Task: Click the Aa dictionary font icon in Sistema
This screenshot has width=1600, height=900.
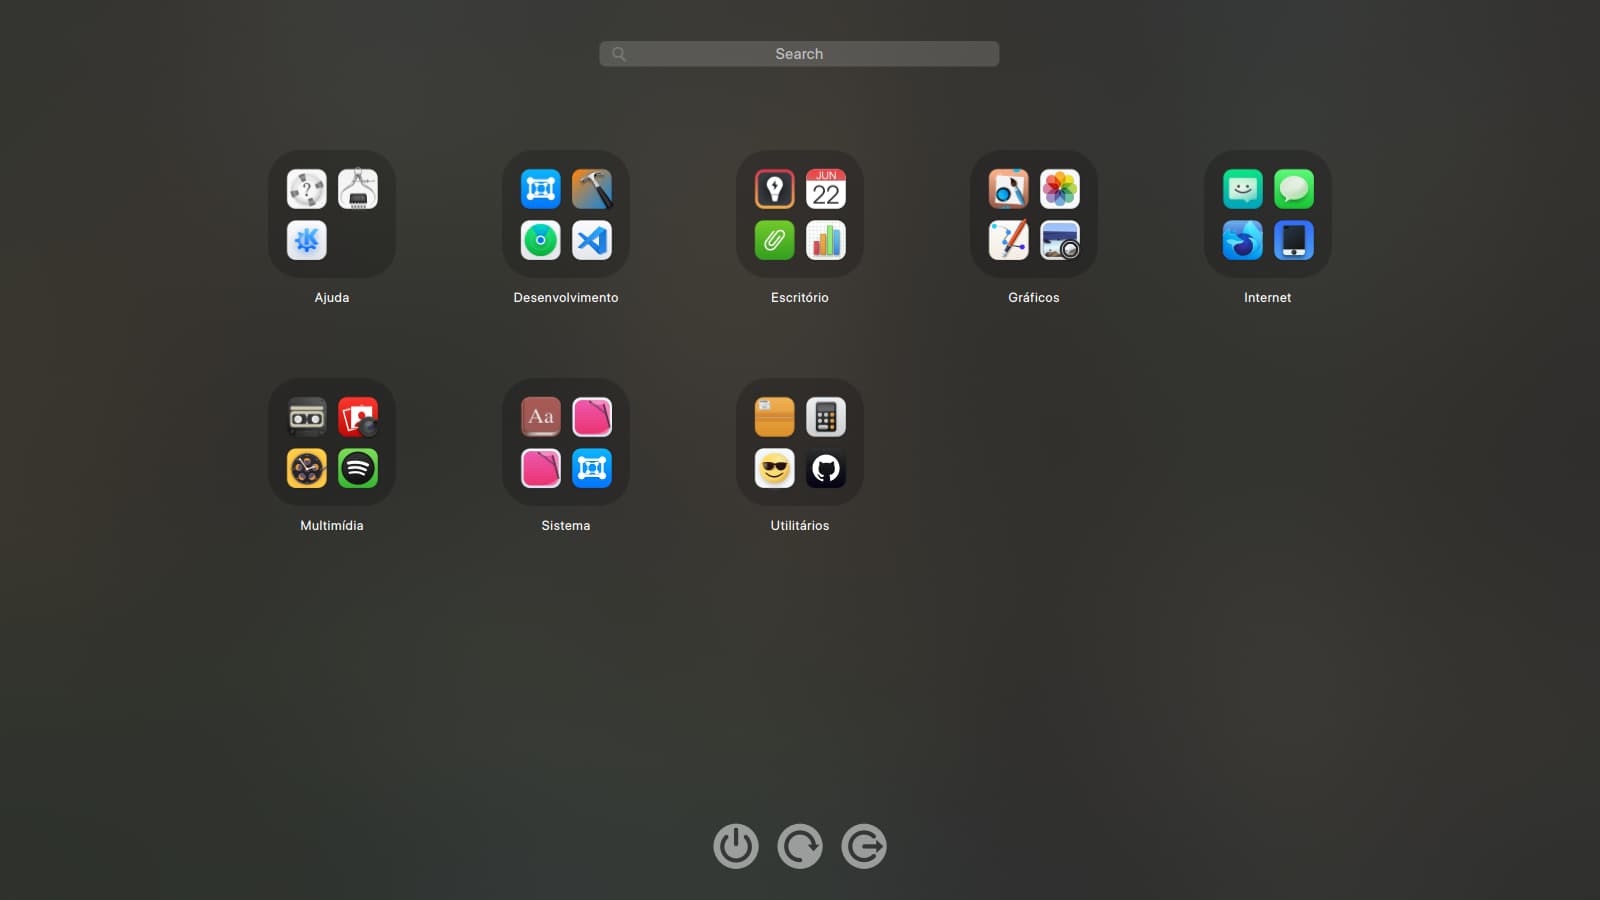Action: [x=541, y=417]
